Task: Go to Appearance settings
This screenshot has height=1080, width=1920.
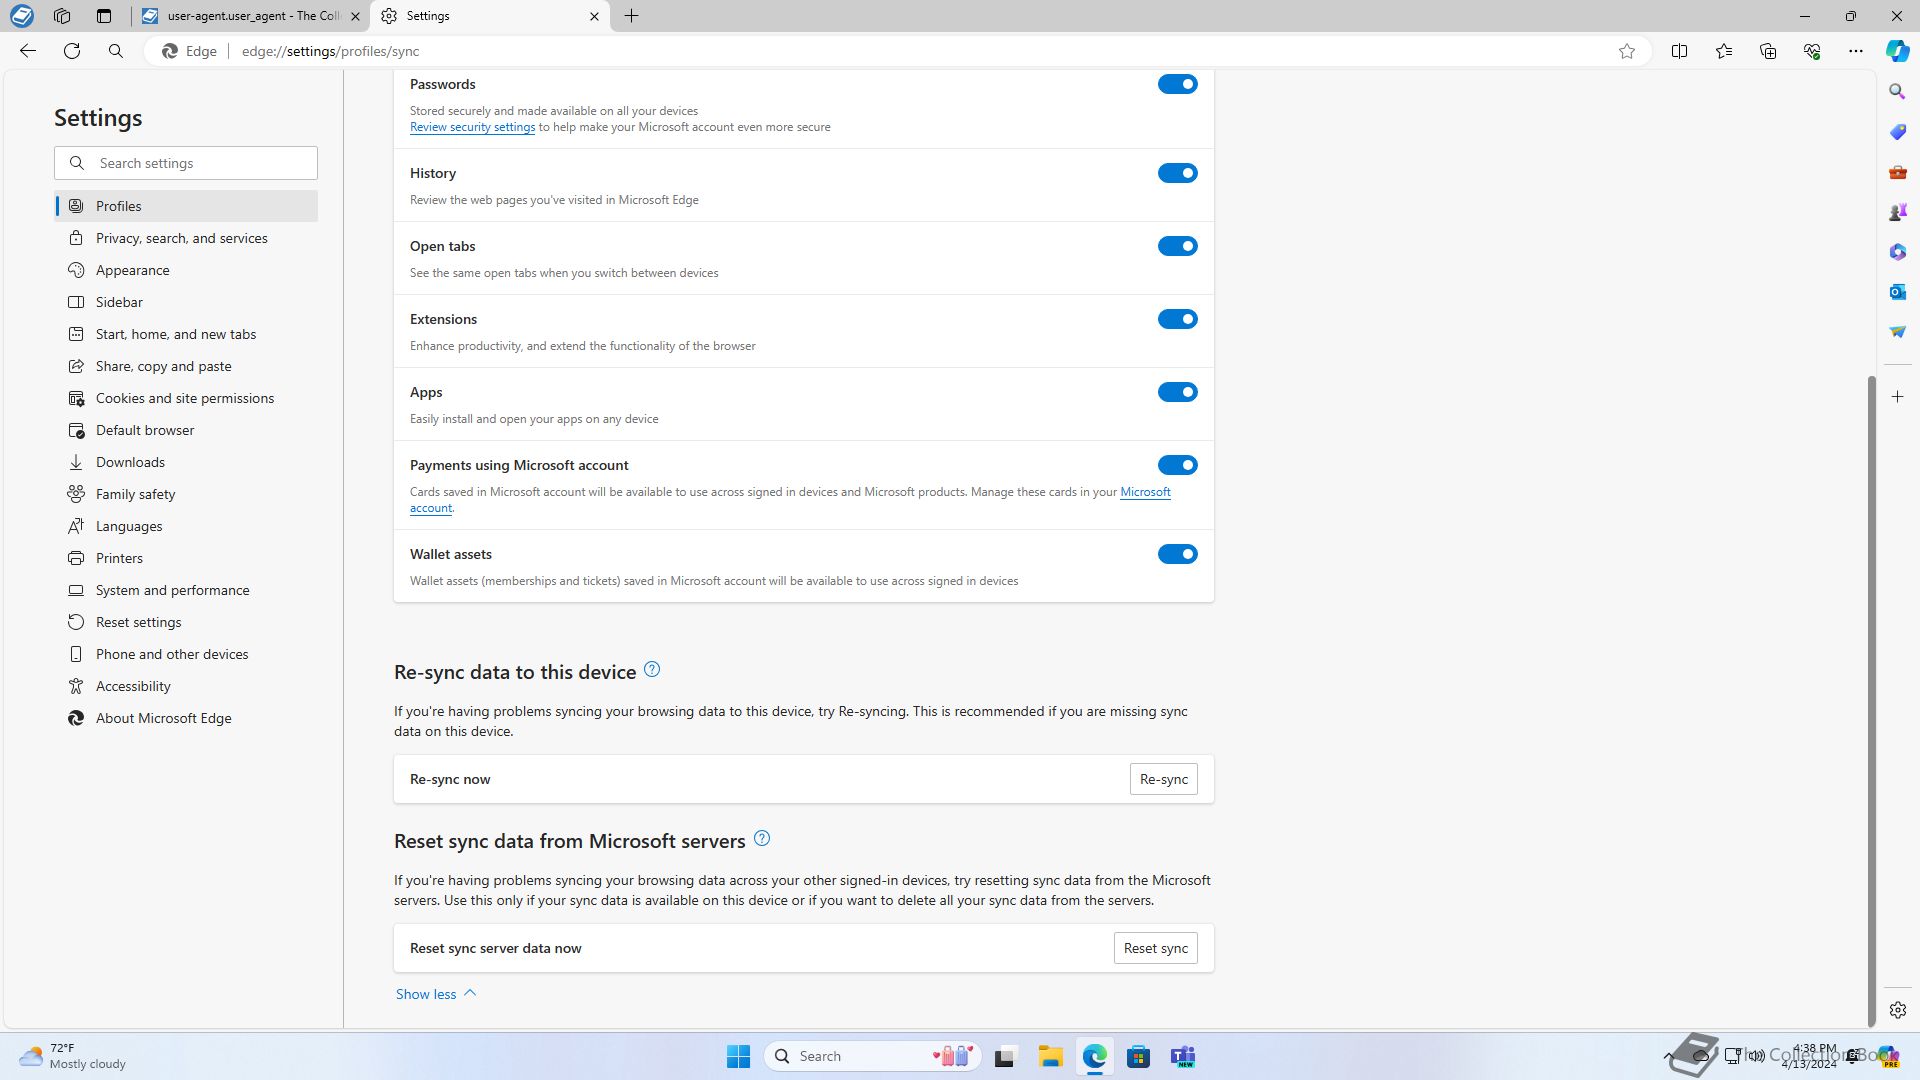Action: (186, 271)
